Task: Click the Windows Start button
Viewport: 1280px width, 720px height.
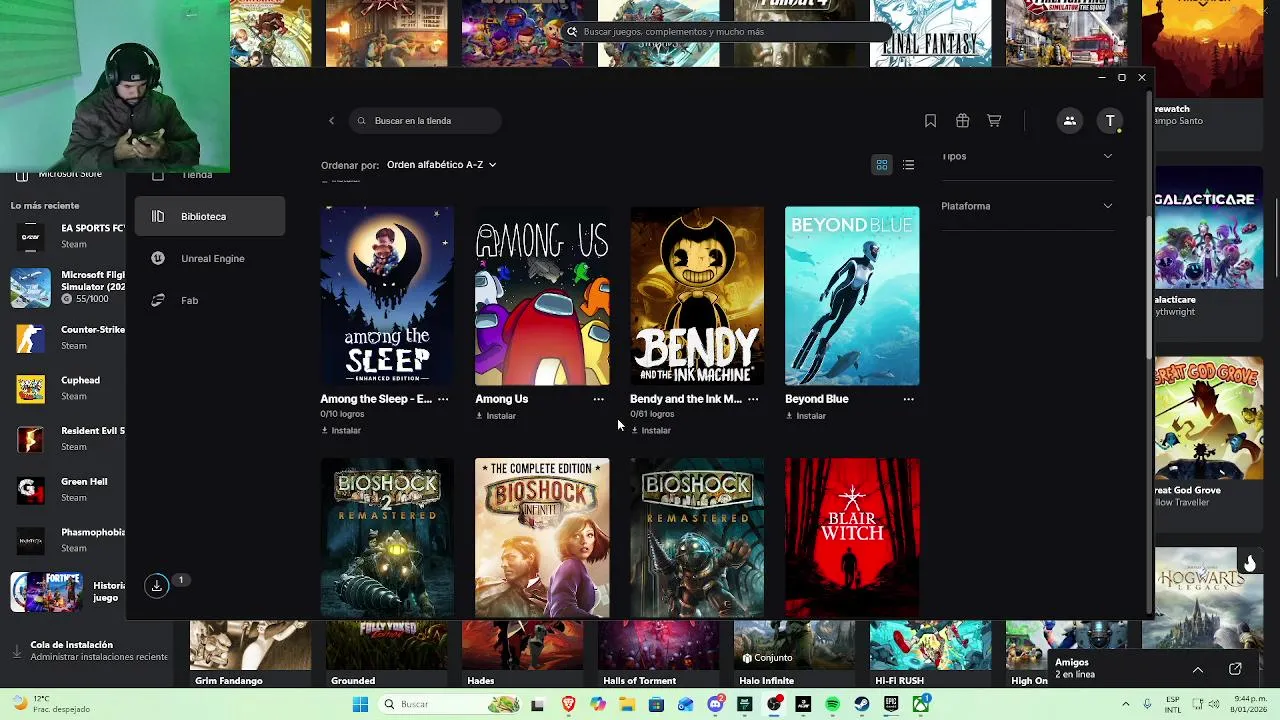Action: (360, 705)
